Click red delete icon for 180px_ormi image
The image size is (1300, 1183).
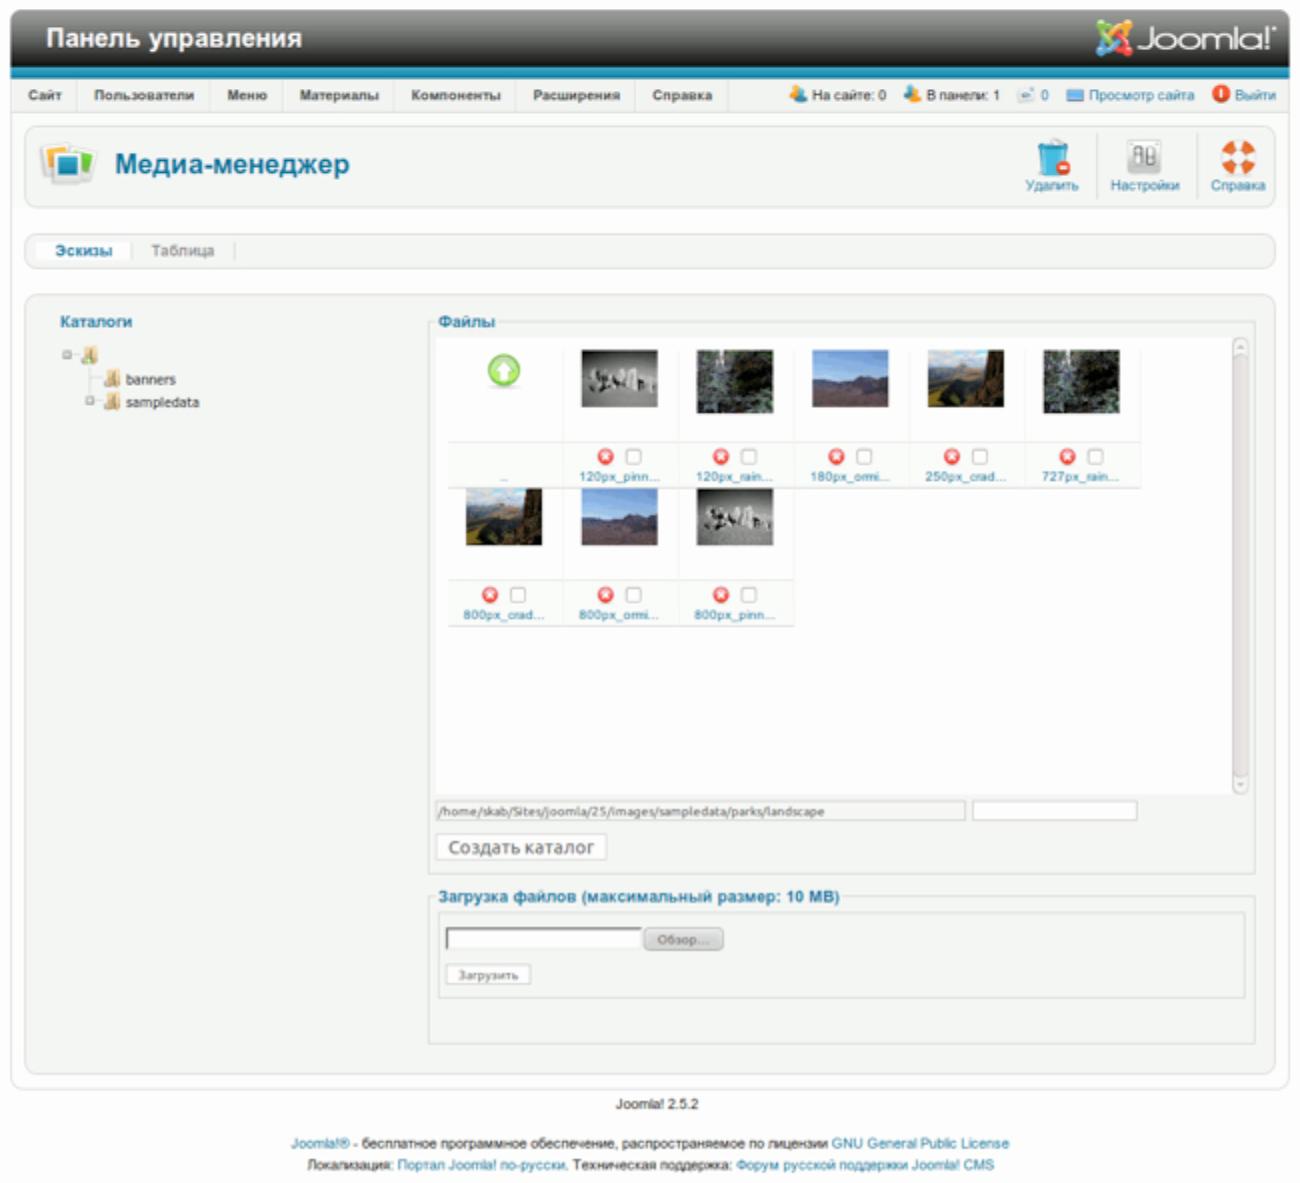click(x=836, y=457)
